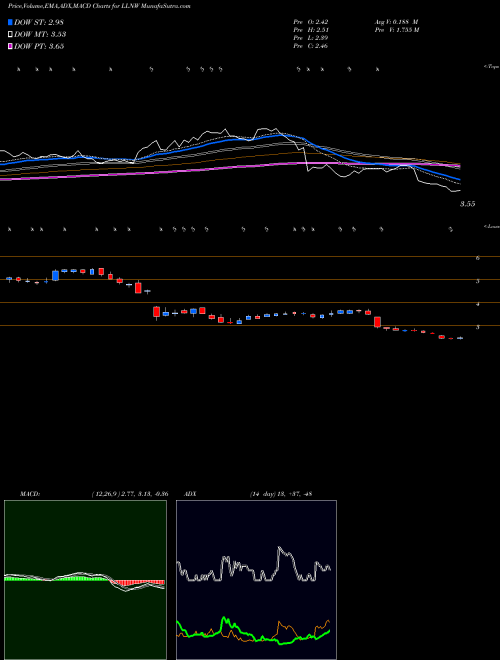Click the '<-Tops' marker label
500x660 pixels.
492,67
